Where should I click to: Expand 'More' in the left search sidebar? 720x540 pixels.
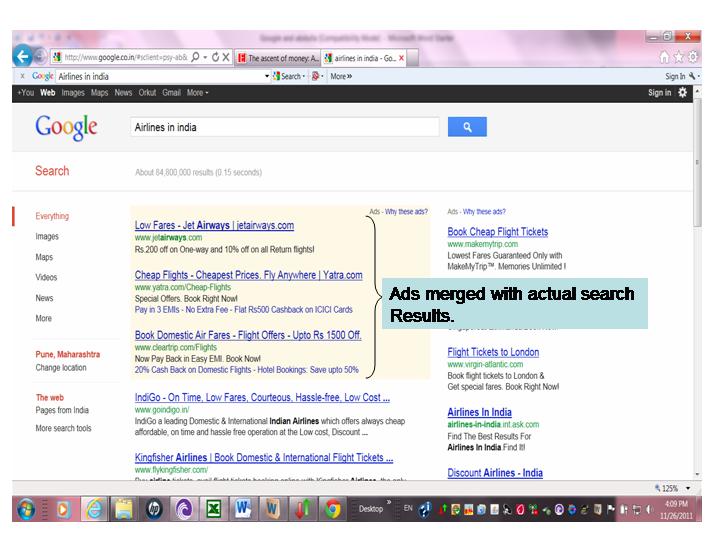(44, 318)
